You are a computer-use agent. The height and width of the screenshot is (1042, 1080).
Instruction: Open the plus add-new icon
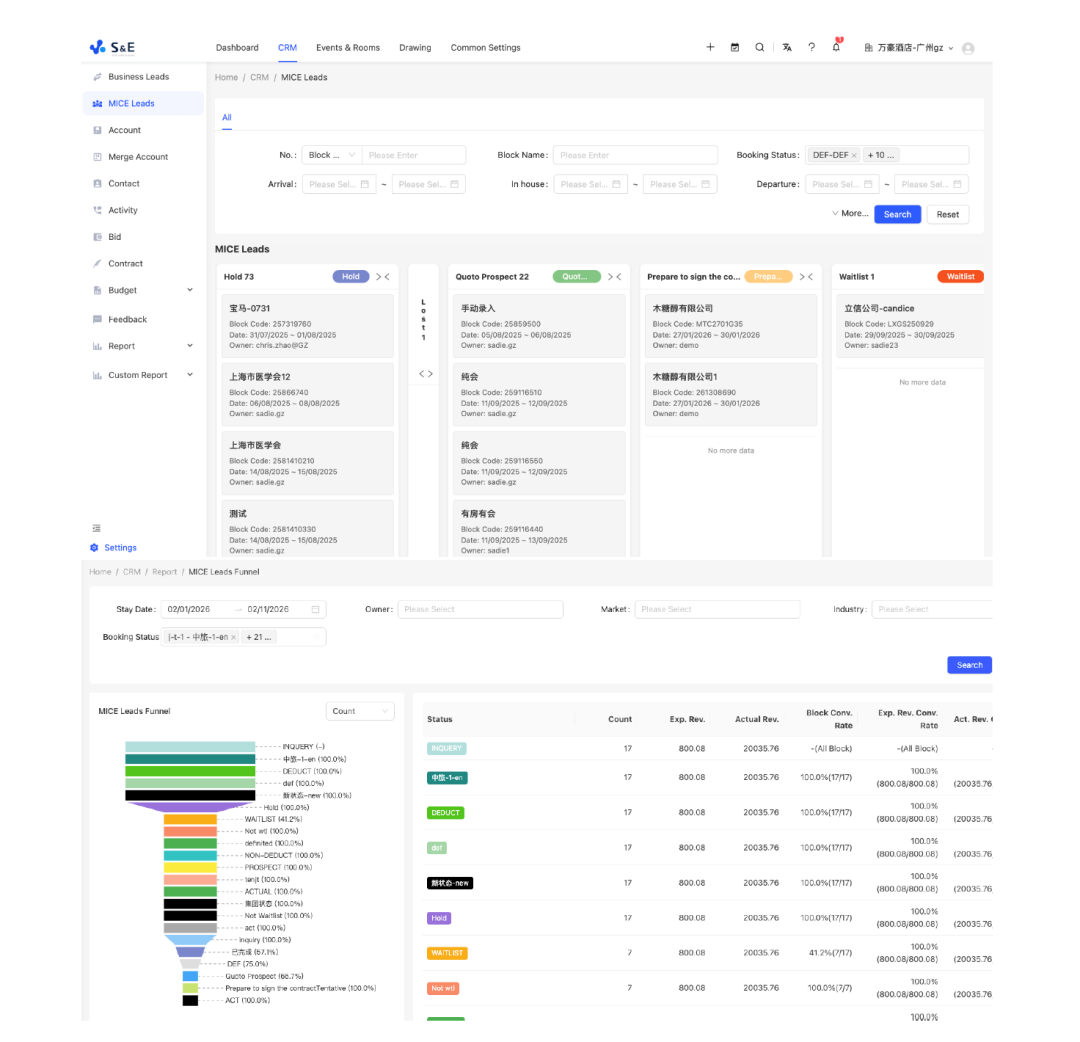(710, 48)
